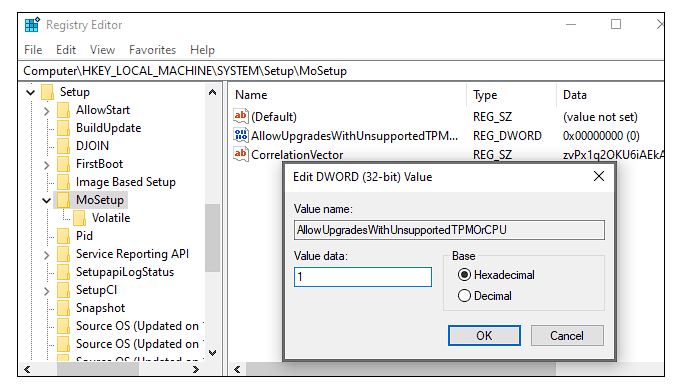685x388 pixels.
Task: Click the Value data input field
Action: click(x=363, y=277)
